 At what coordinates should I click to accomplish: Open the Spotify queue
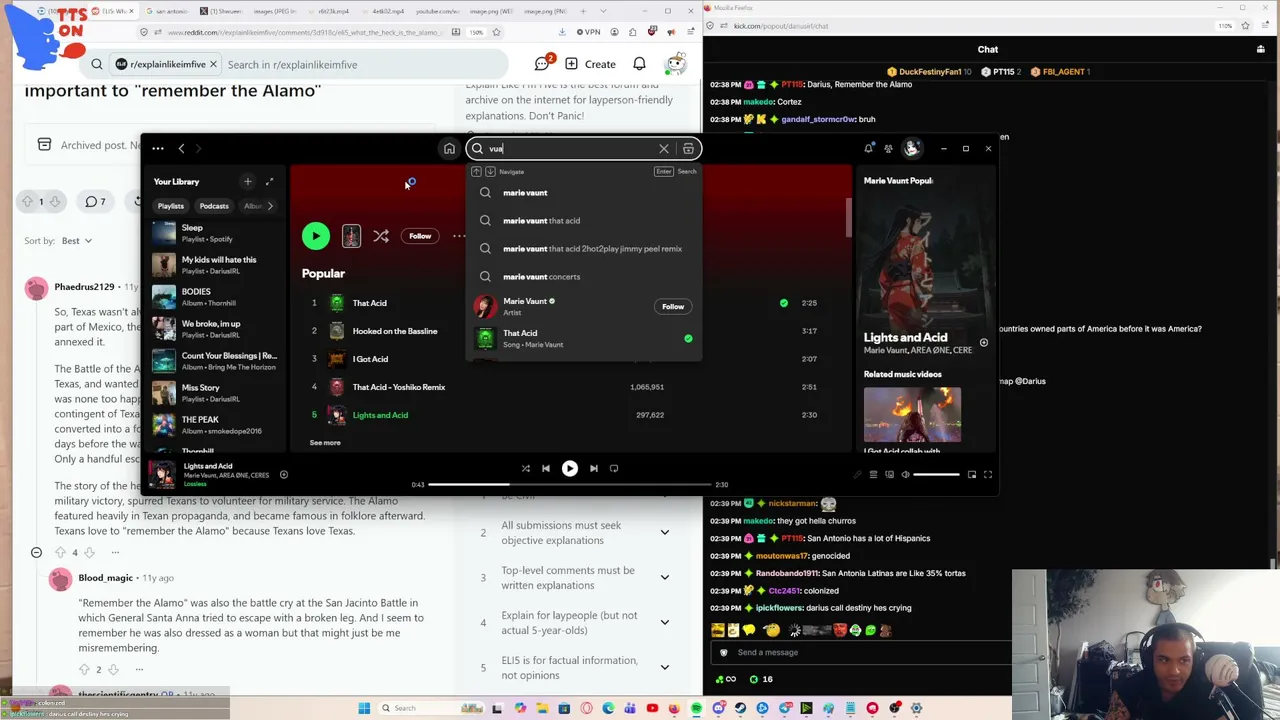click(873, 475)
